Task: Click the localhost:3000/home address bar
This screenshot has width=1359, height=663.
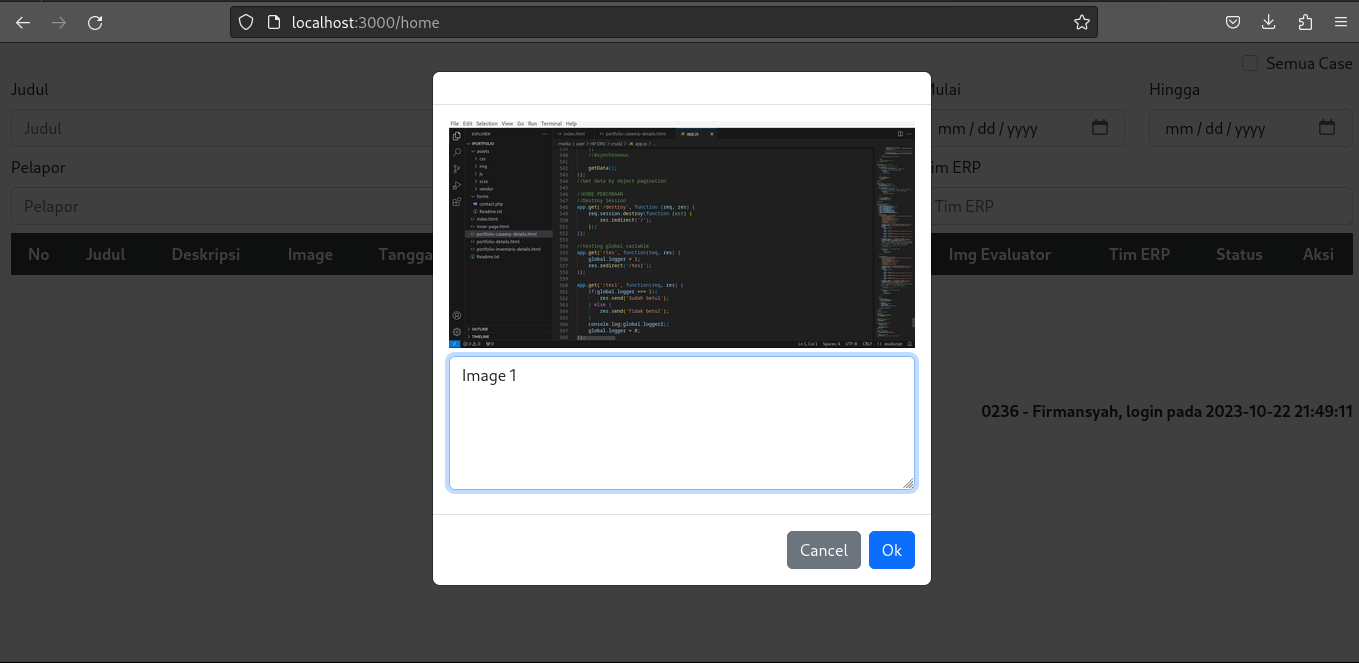Action: click(x=660, y=22)
